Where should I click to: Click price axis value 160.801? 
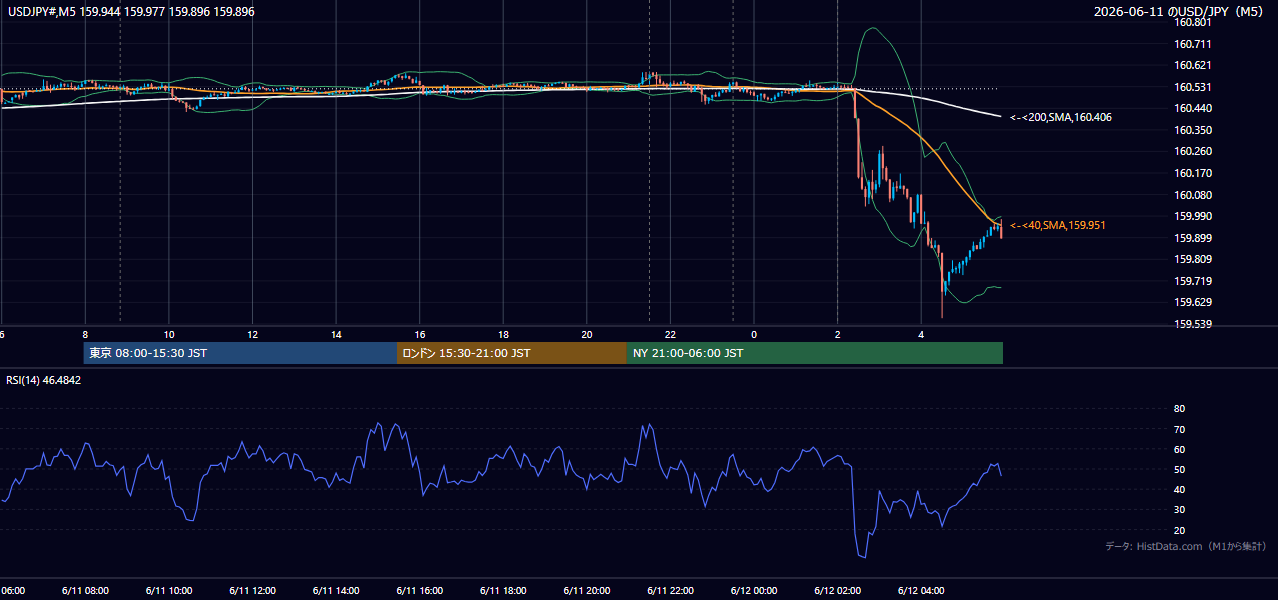(1193, 23)
